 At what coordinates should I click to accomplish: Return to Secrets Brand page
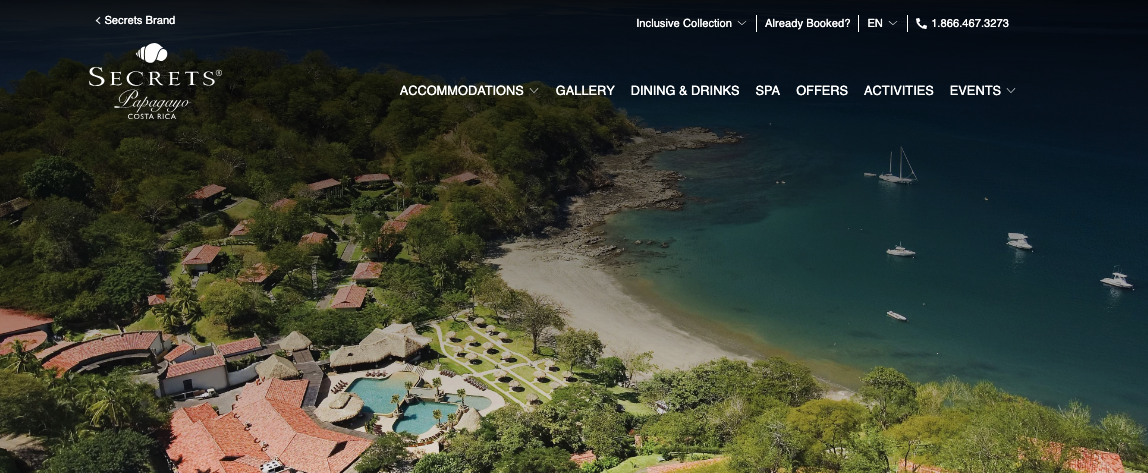click(x=140, y=21)
